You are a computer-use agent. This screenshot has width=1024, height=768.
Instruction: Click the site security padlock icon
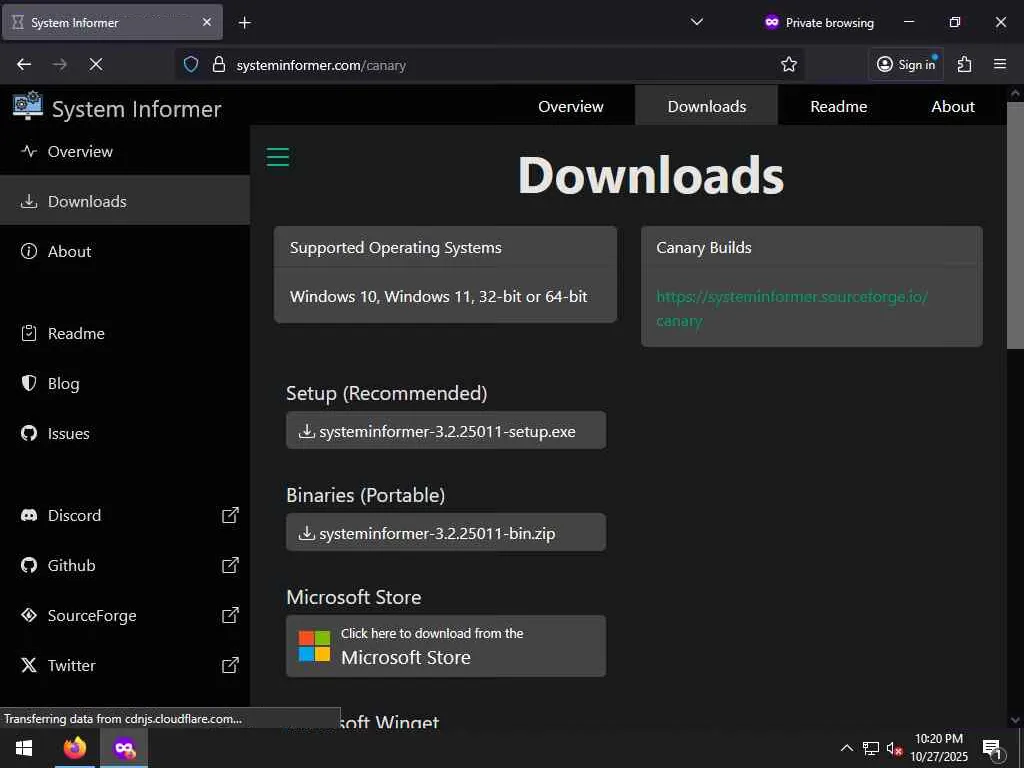click(219, 64)
